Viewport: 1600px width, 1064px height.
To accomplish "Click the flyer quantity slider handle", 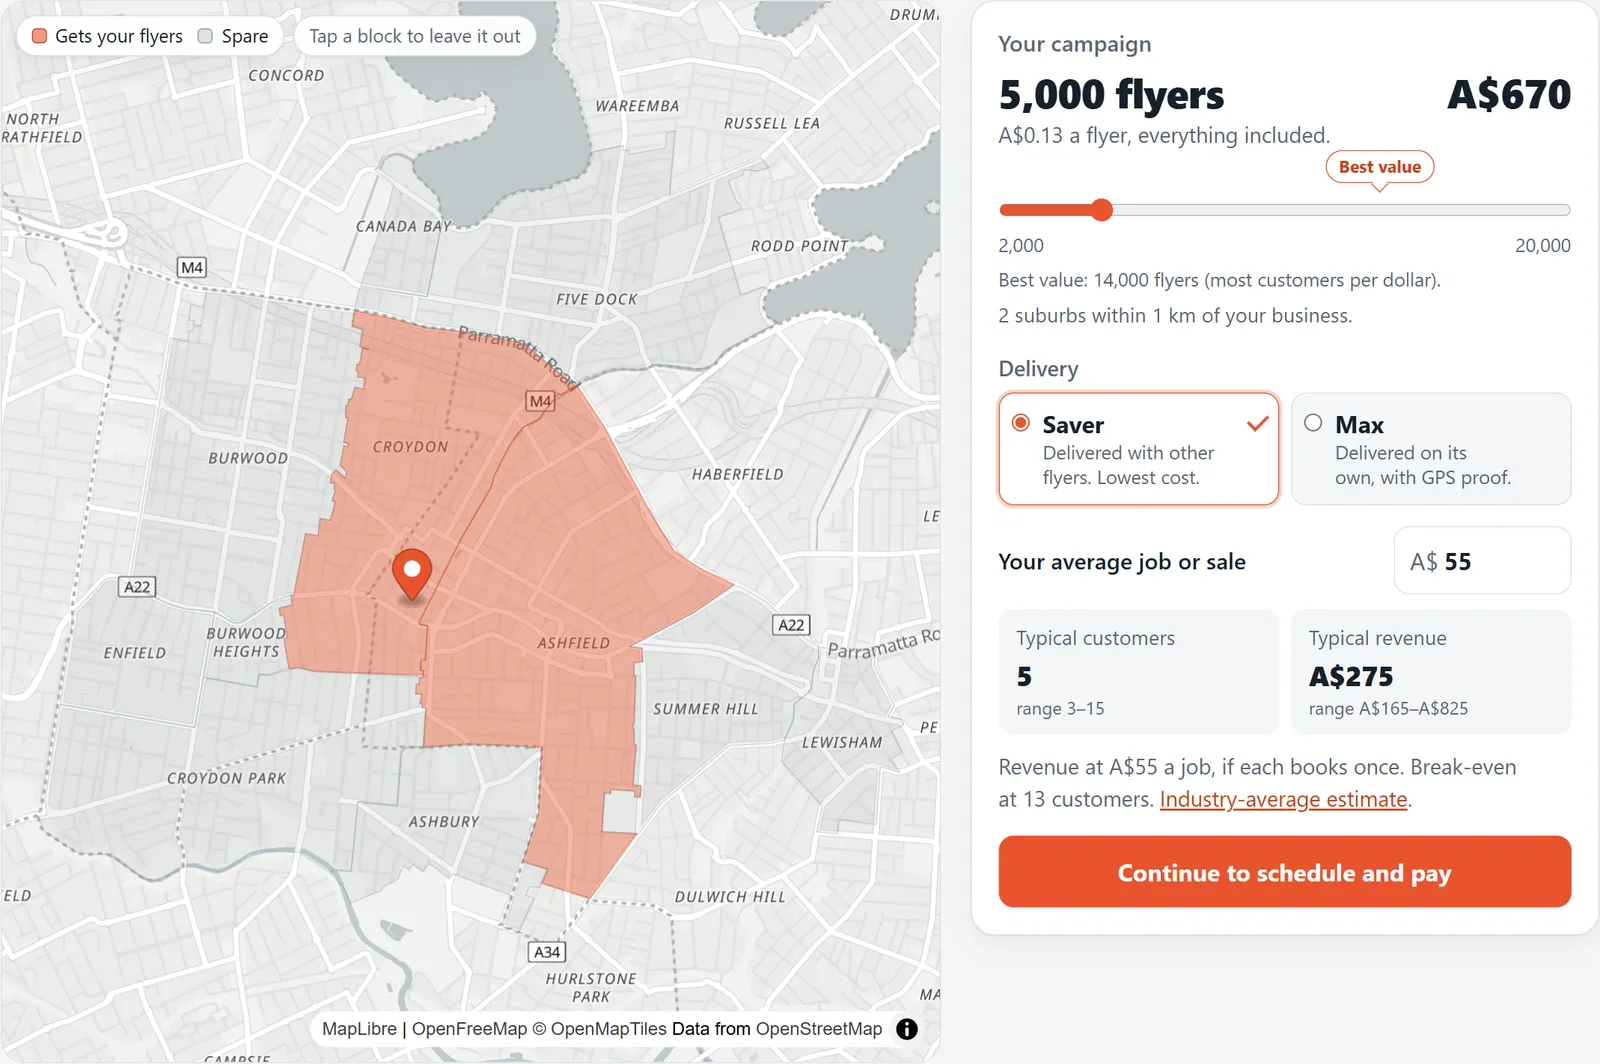I will (1102, 210).
